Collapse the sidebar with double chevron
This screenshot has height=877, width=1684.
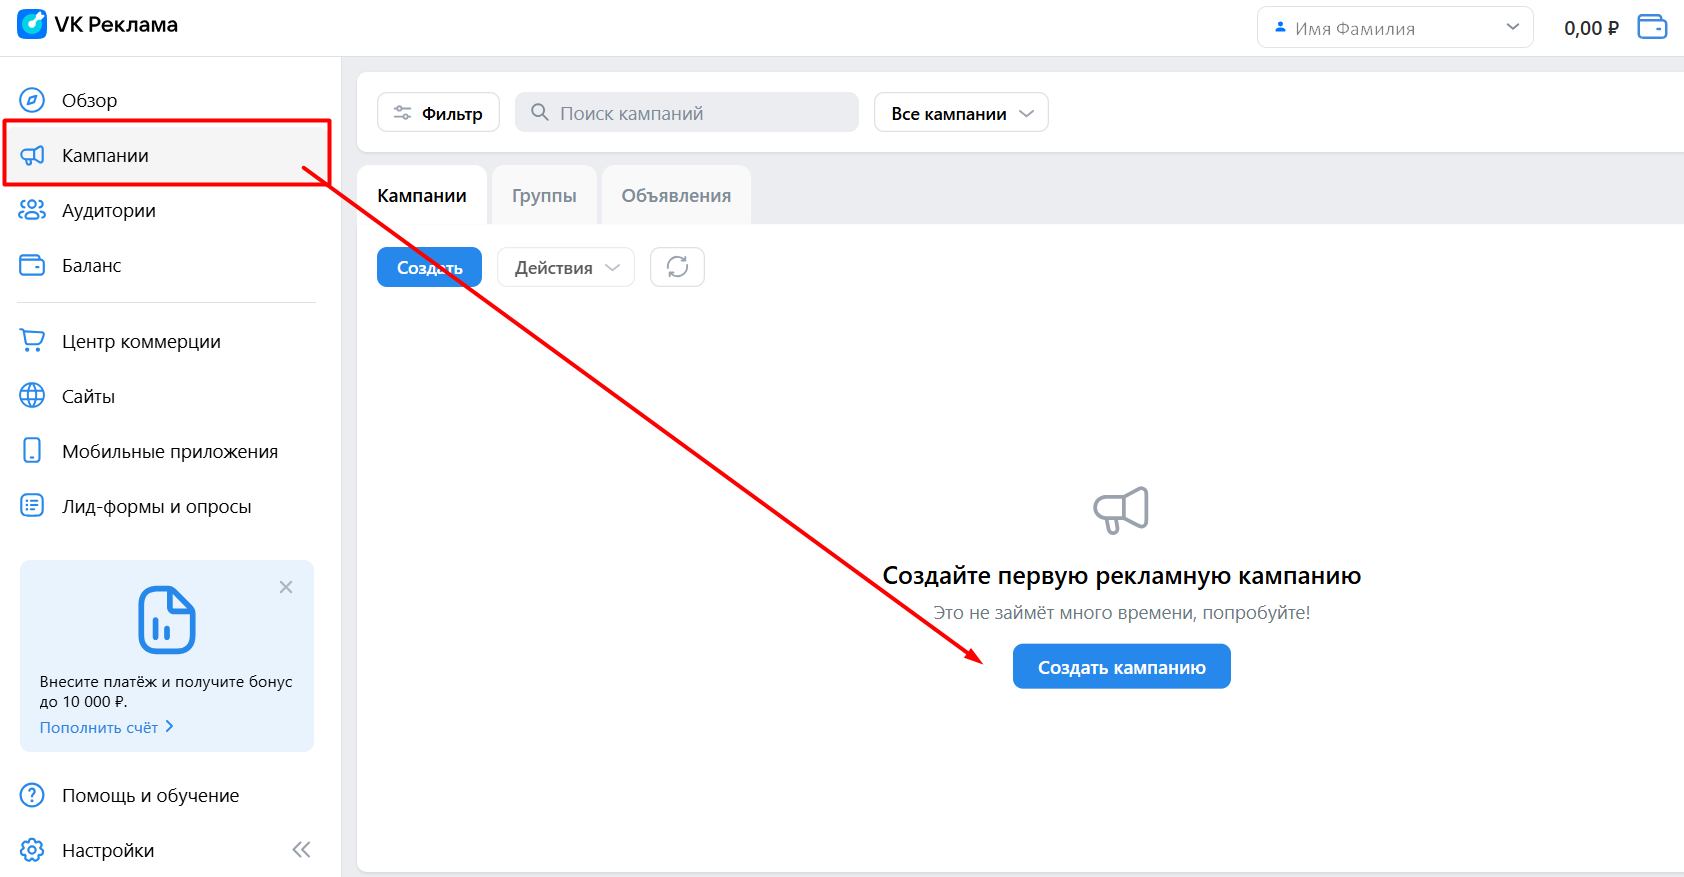pos(301,850)
